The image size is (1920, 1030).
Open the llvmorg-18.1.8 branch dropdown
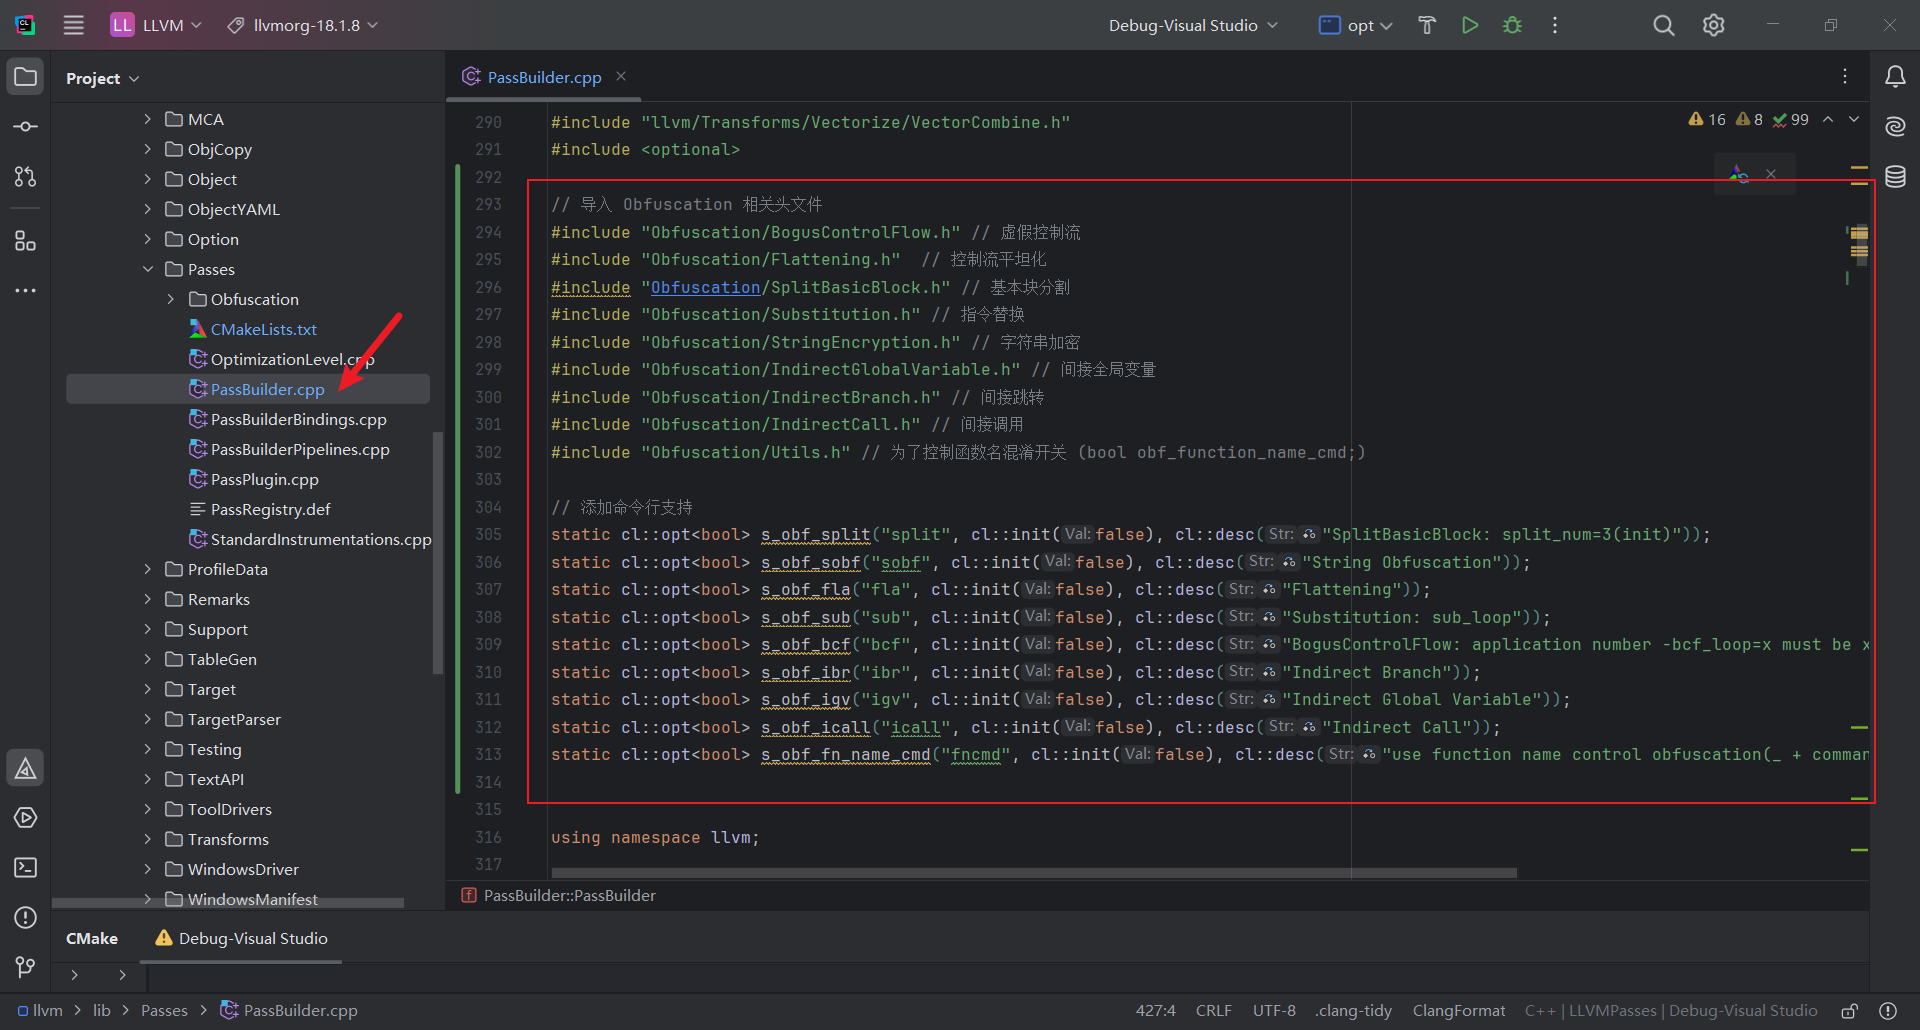303,25
